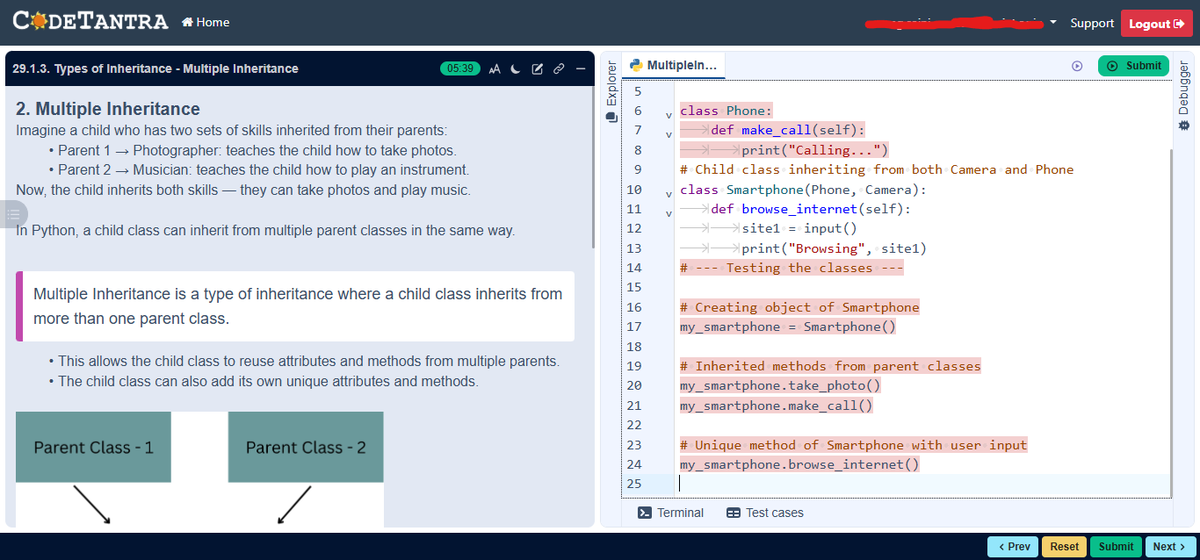Click the code line my_smartphone.make_call()
Viewport: 1200px width, 560px height.
click(x=776, y=406)
